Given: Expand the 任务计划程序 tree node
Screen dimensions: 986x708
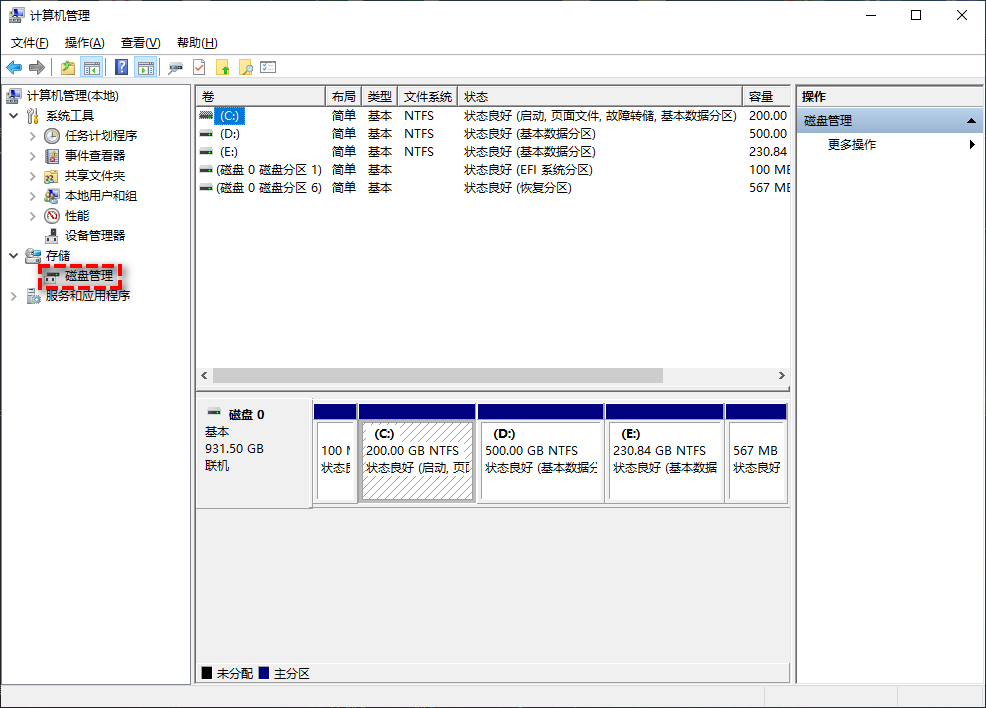Looking at the screenshot, I should click(32, 136).
